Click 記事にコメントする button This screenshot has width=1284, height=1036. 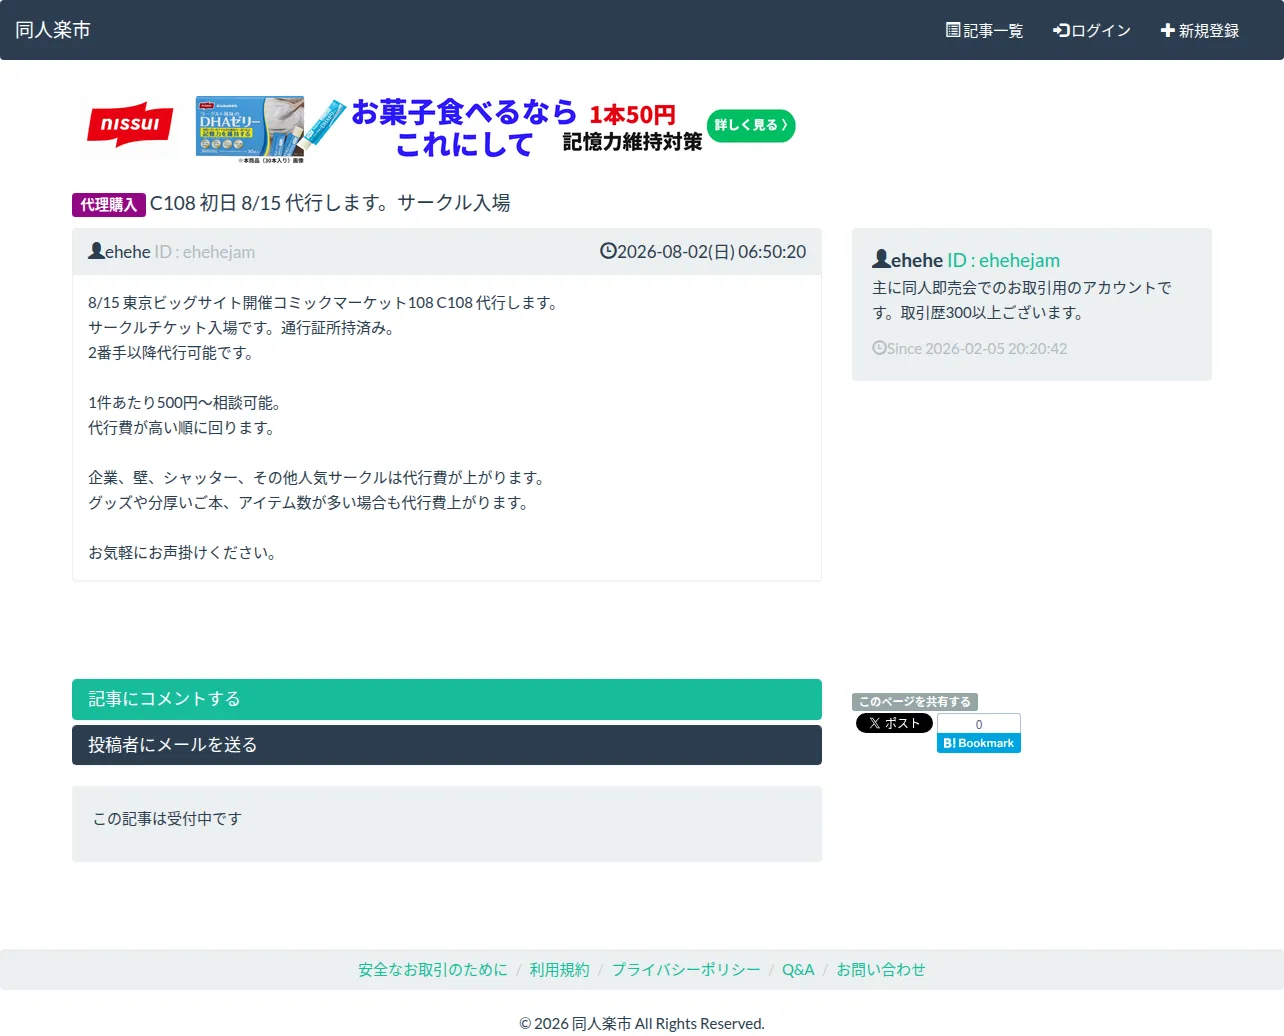click(x=447, y=699)
